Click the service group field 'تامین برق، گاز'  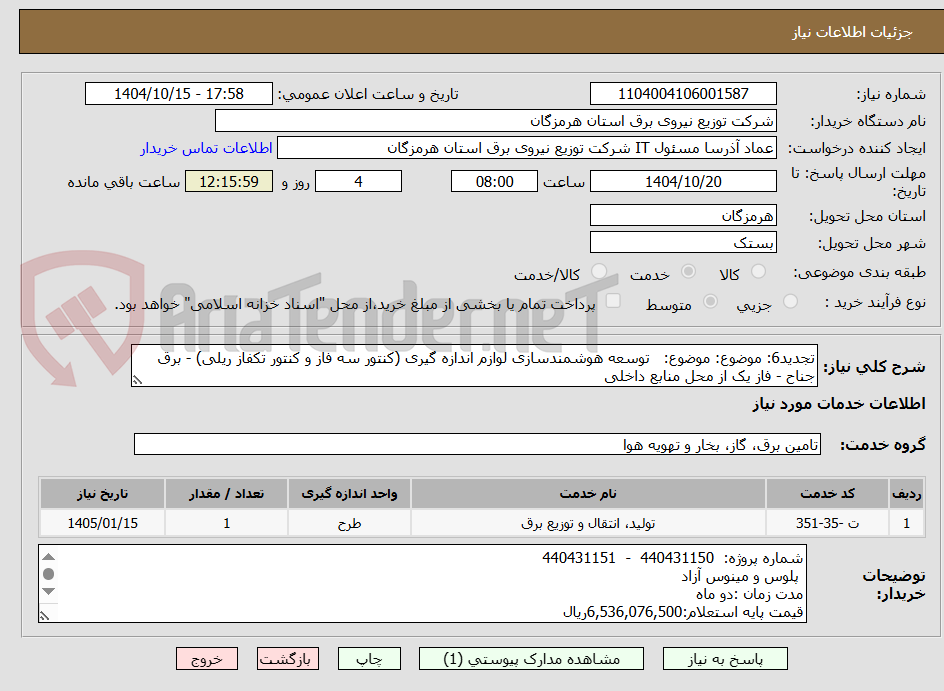[477, 444]
